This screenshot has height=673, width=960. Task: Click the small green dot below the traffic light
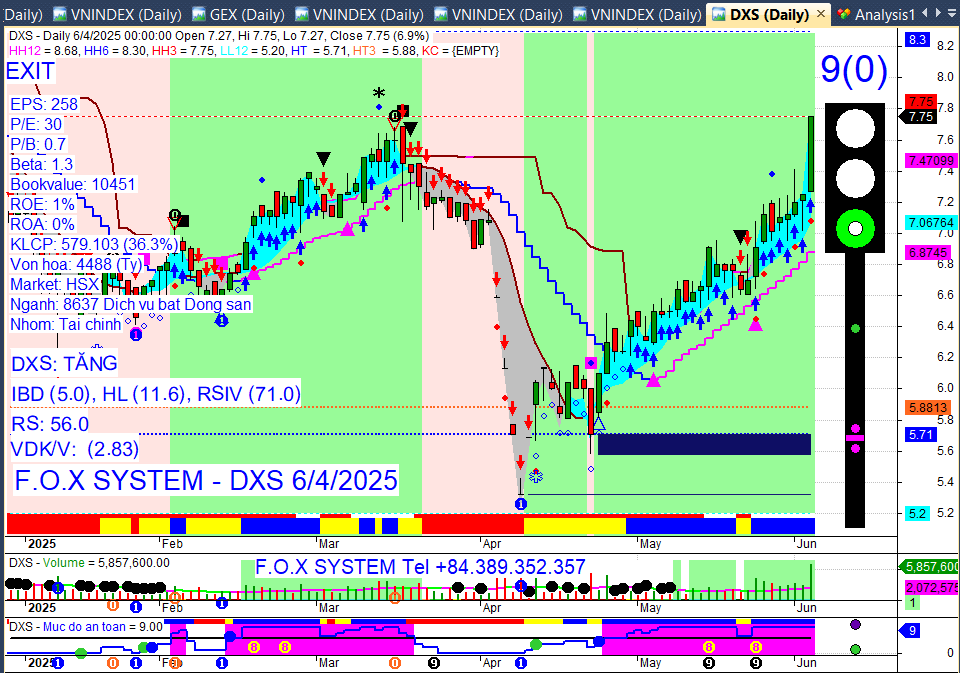(x=855, y=329)
